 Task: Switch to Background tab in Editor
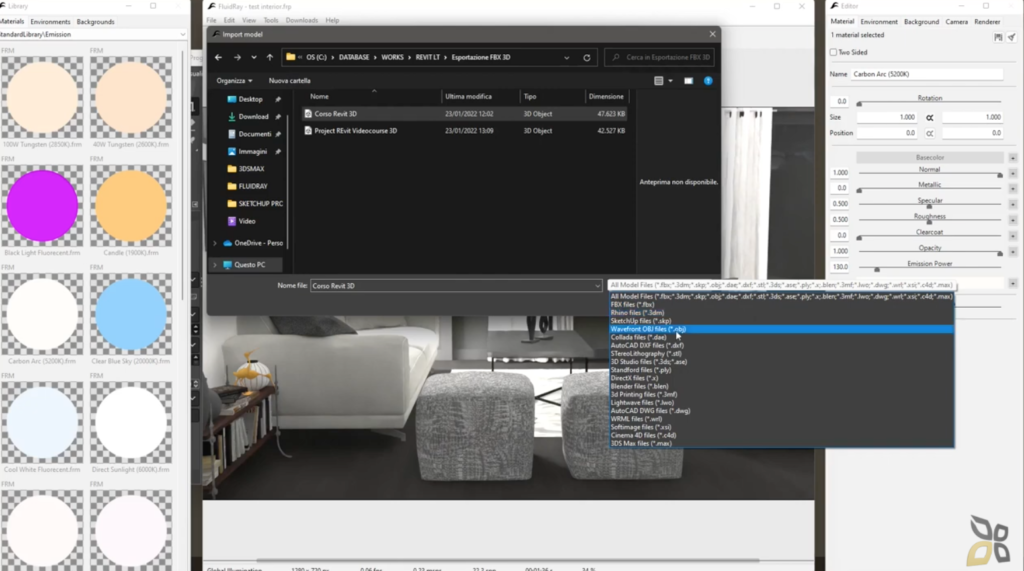(x=921, y=22)
